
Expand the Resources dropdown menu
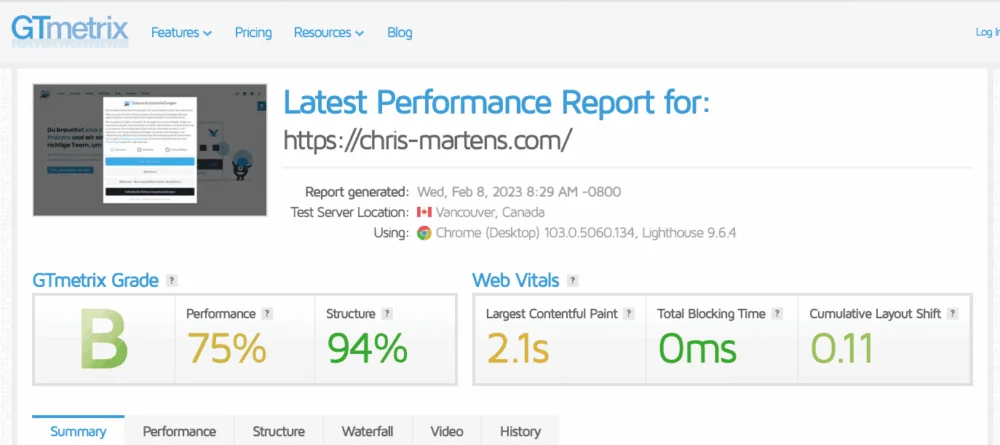(329, 32)
